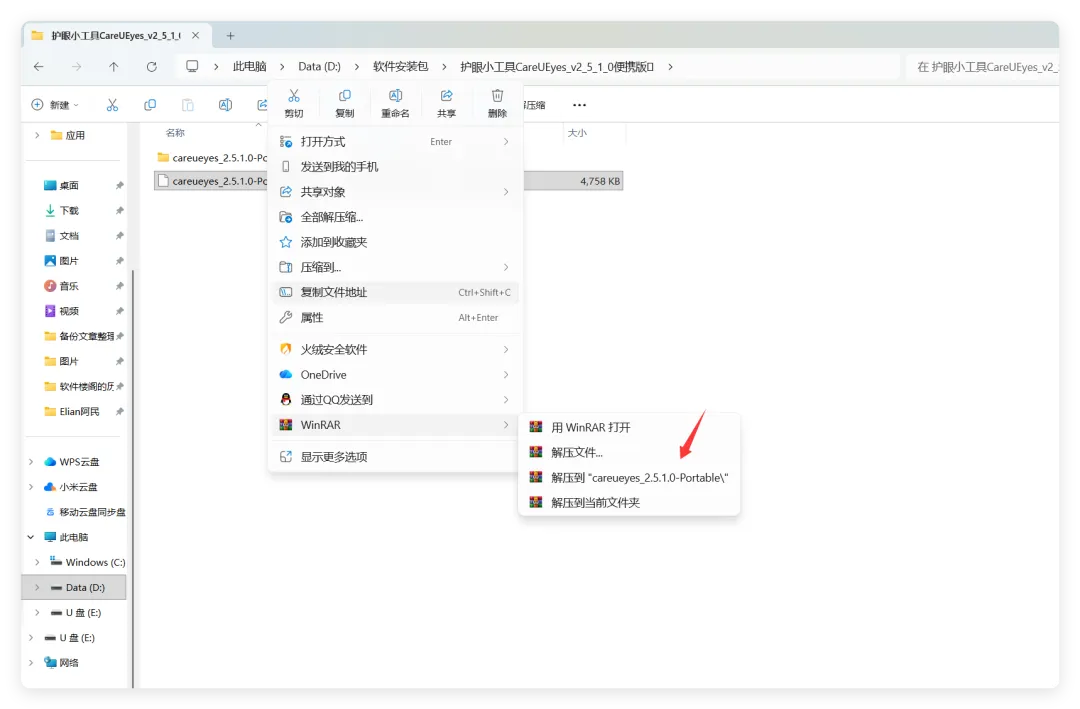The width and height of the screenshot is (1080, 709).
Task: Open 音乐 in the sidebar
Action: (69, 286)
